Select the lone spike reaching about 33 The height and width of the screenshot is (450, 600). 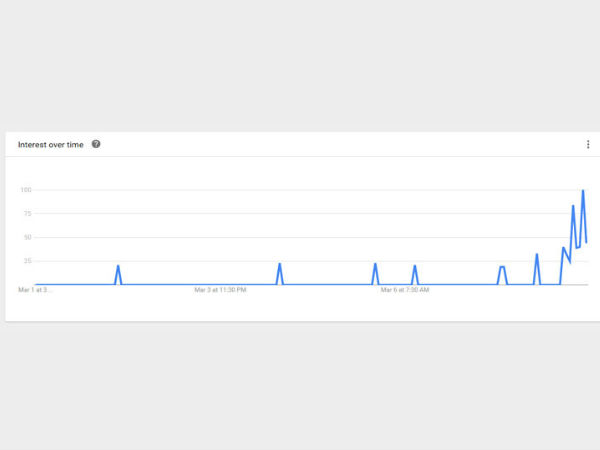pos(537,254)
